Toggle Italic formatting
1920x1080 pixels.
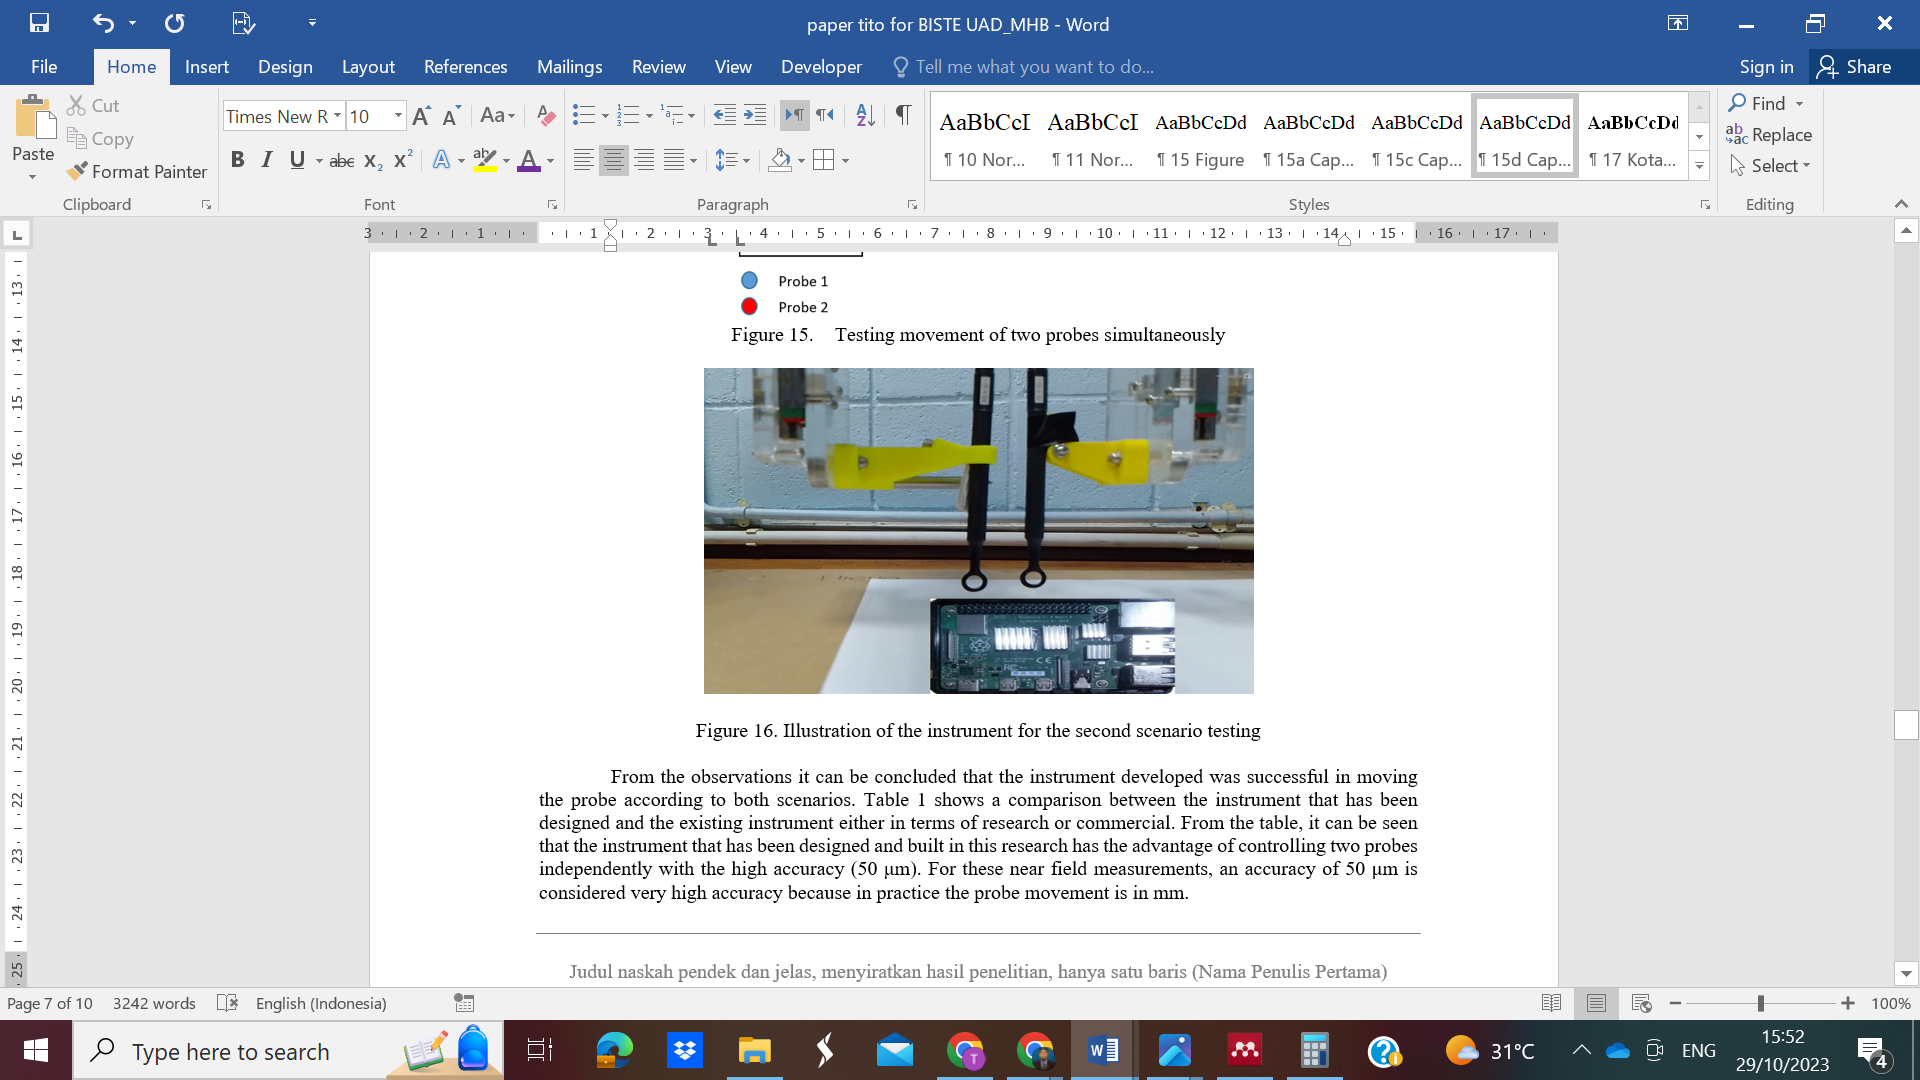pos(266,160)
